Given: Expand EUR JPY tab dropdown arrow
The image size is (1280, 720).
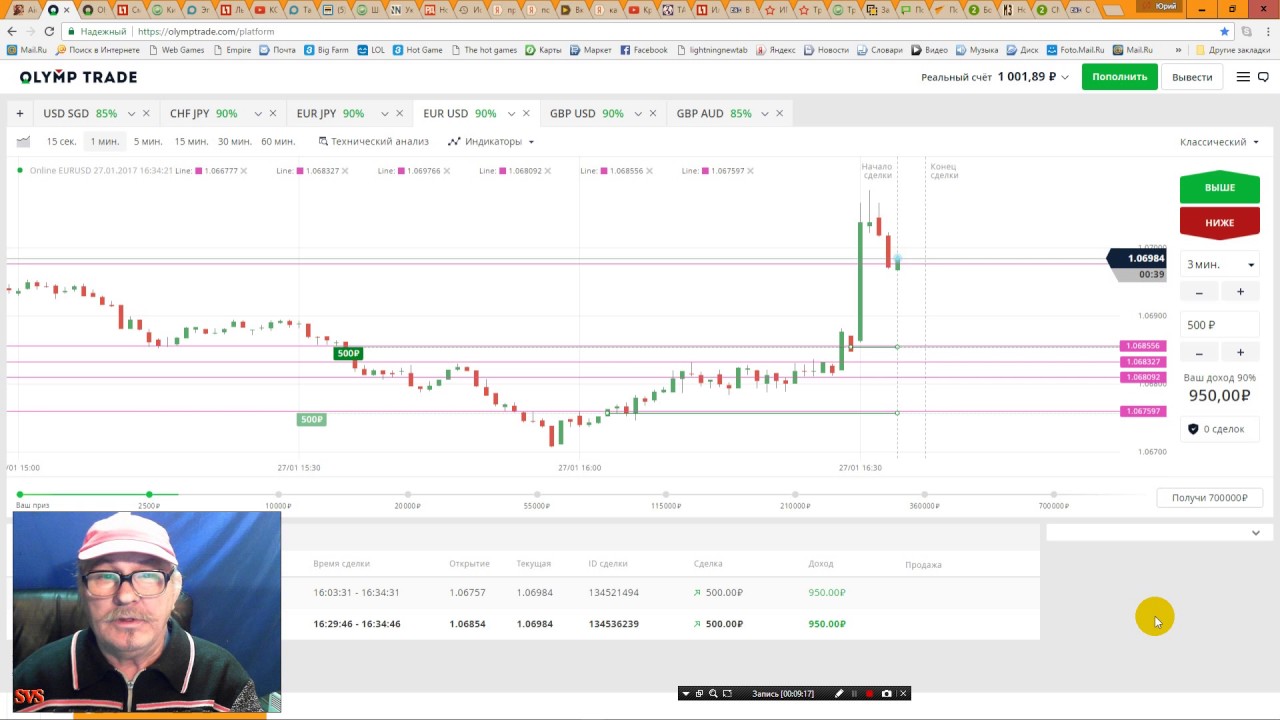Looking at the screenshot, I should pos(384,114).
